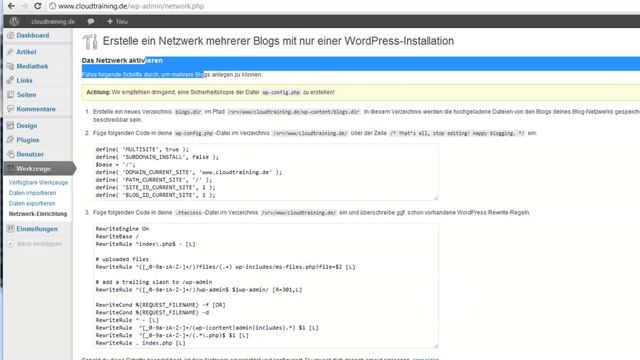Image resolution: width=640 pixels, height=360 pixels.
Task: Open the comments bubble in admin bar
Action: click(91, 22)
